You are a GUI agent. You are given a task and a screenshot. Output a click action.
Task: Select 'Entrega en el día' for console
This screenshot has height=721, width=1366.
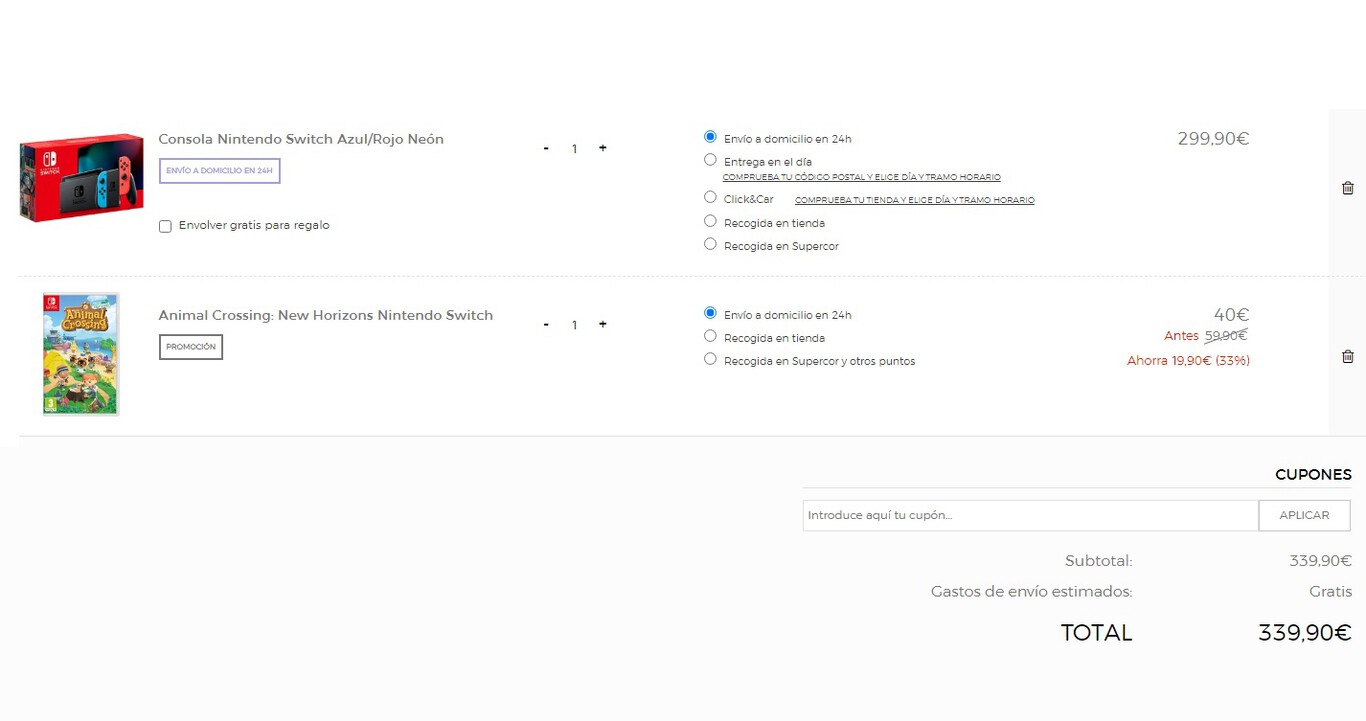[710, 160]
